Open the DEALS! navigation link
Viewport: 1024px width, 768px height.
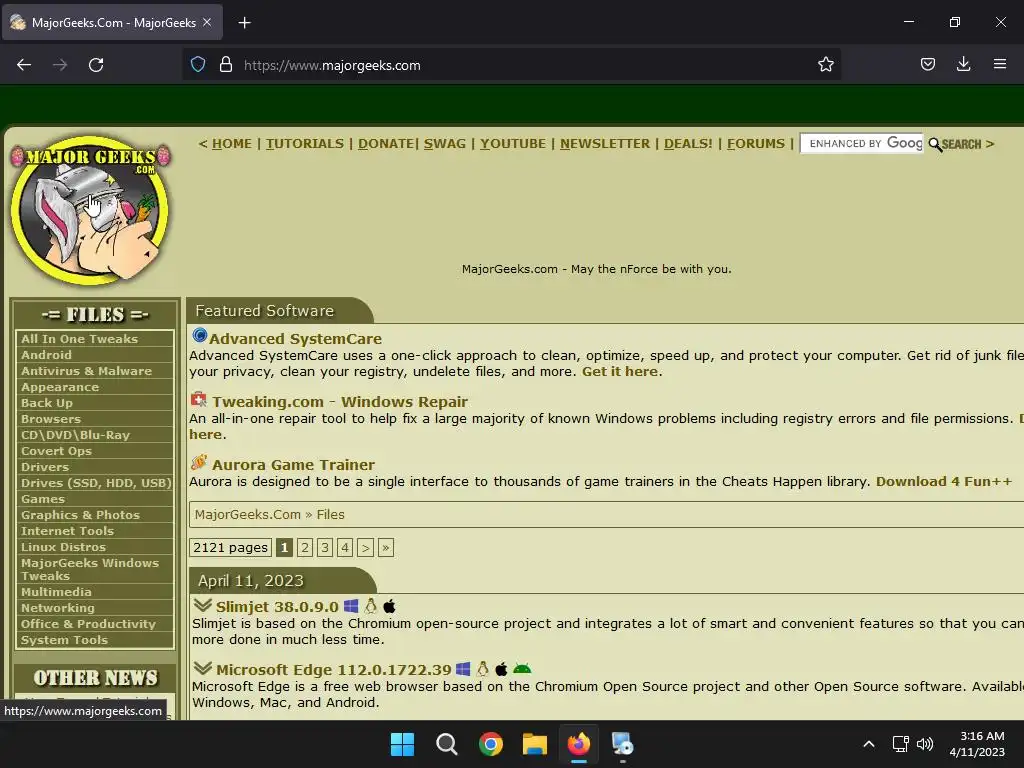[x=688, y=144]
